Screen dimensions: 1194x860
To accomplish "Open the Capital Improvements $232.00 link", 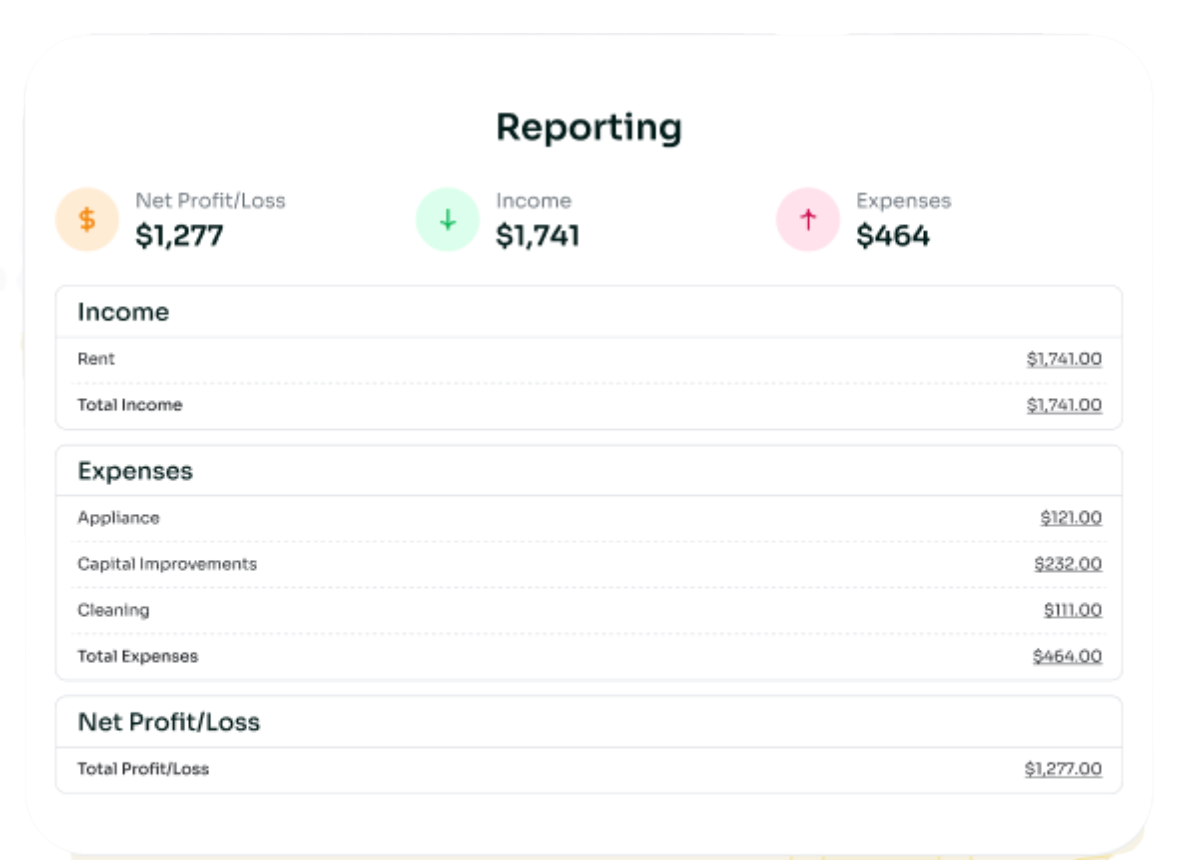I will coord(1068,564).
